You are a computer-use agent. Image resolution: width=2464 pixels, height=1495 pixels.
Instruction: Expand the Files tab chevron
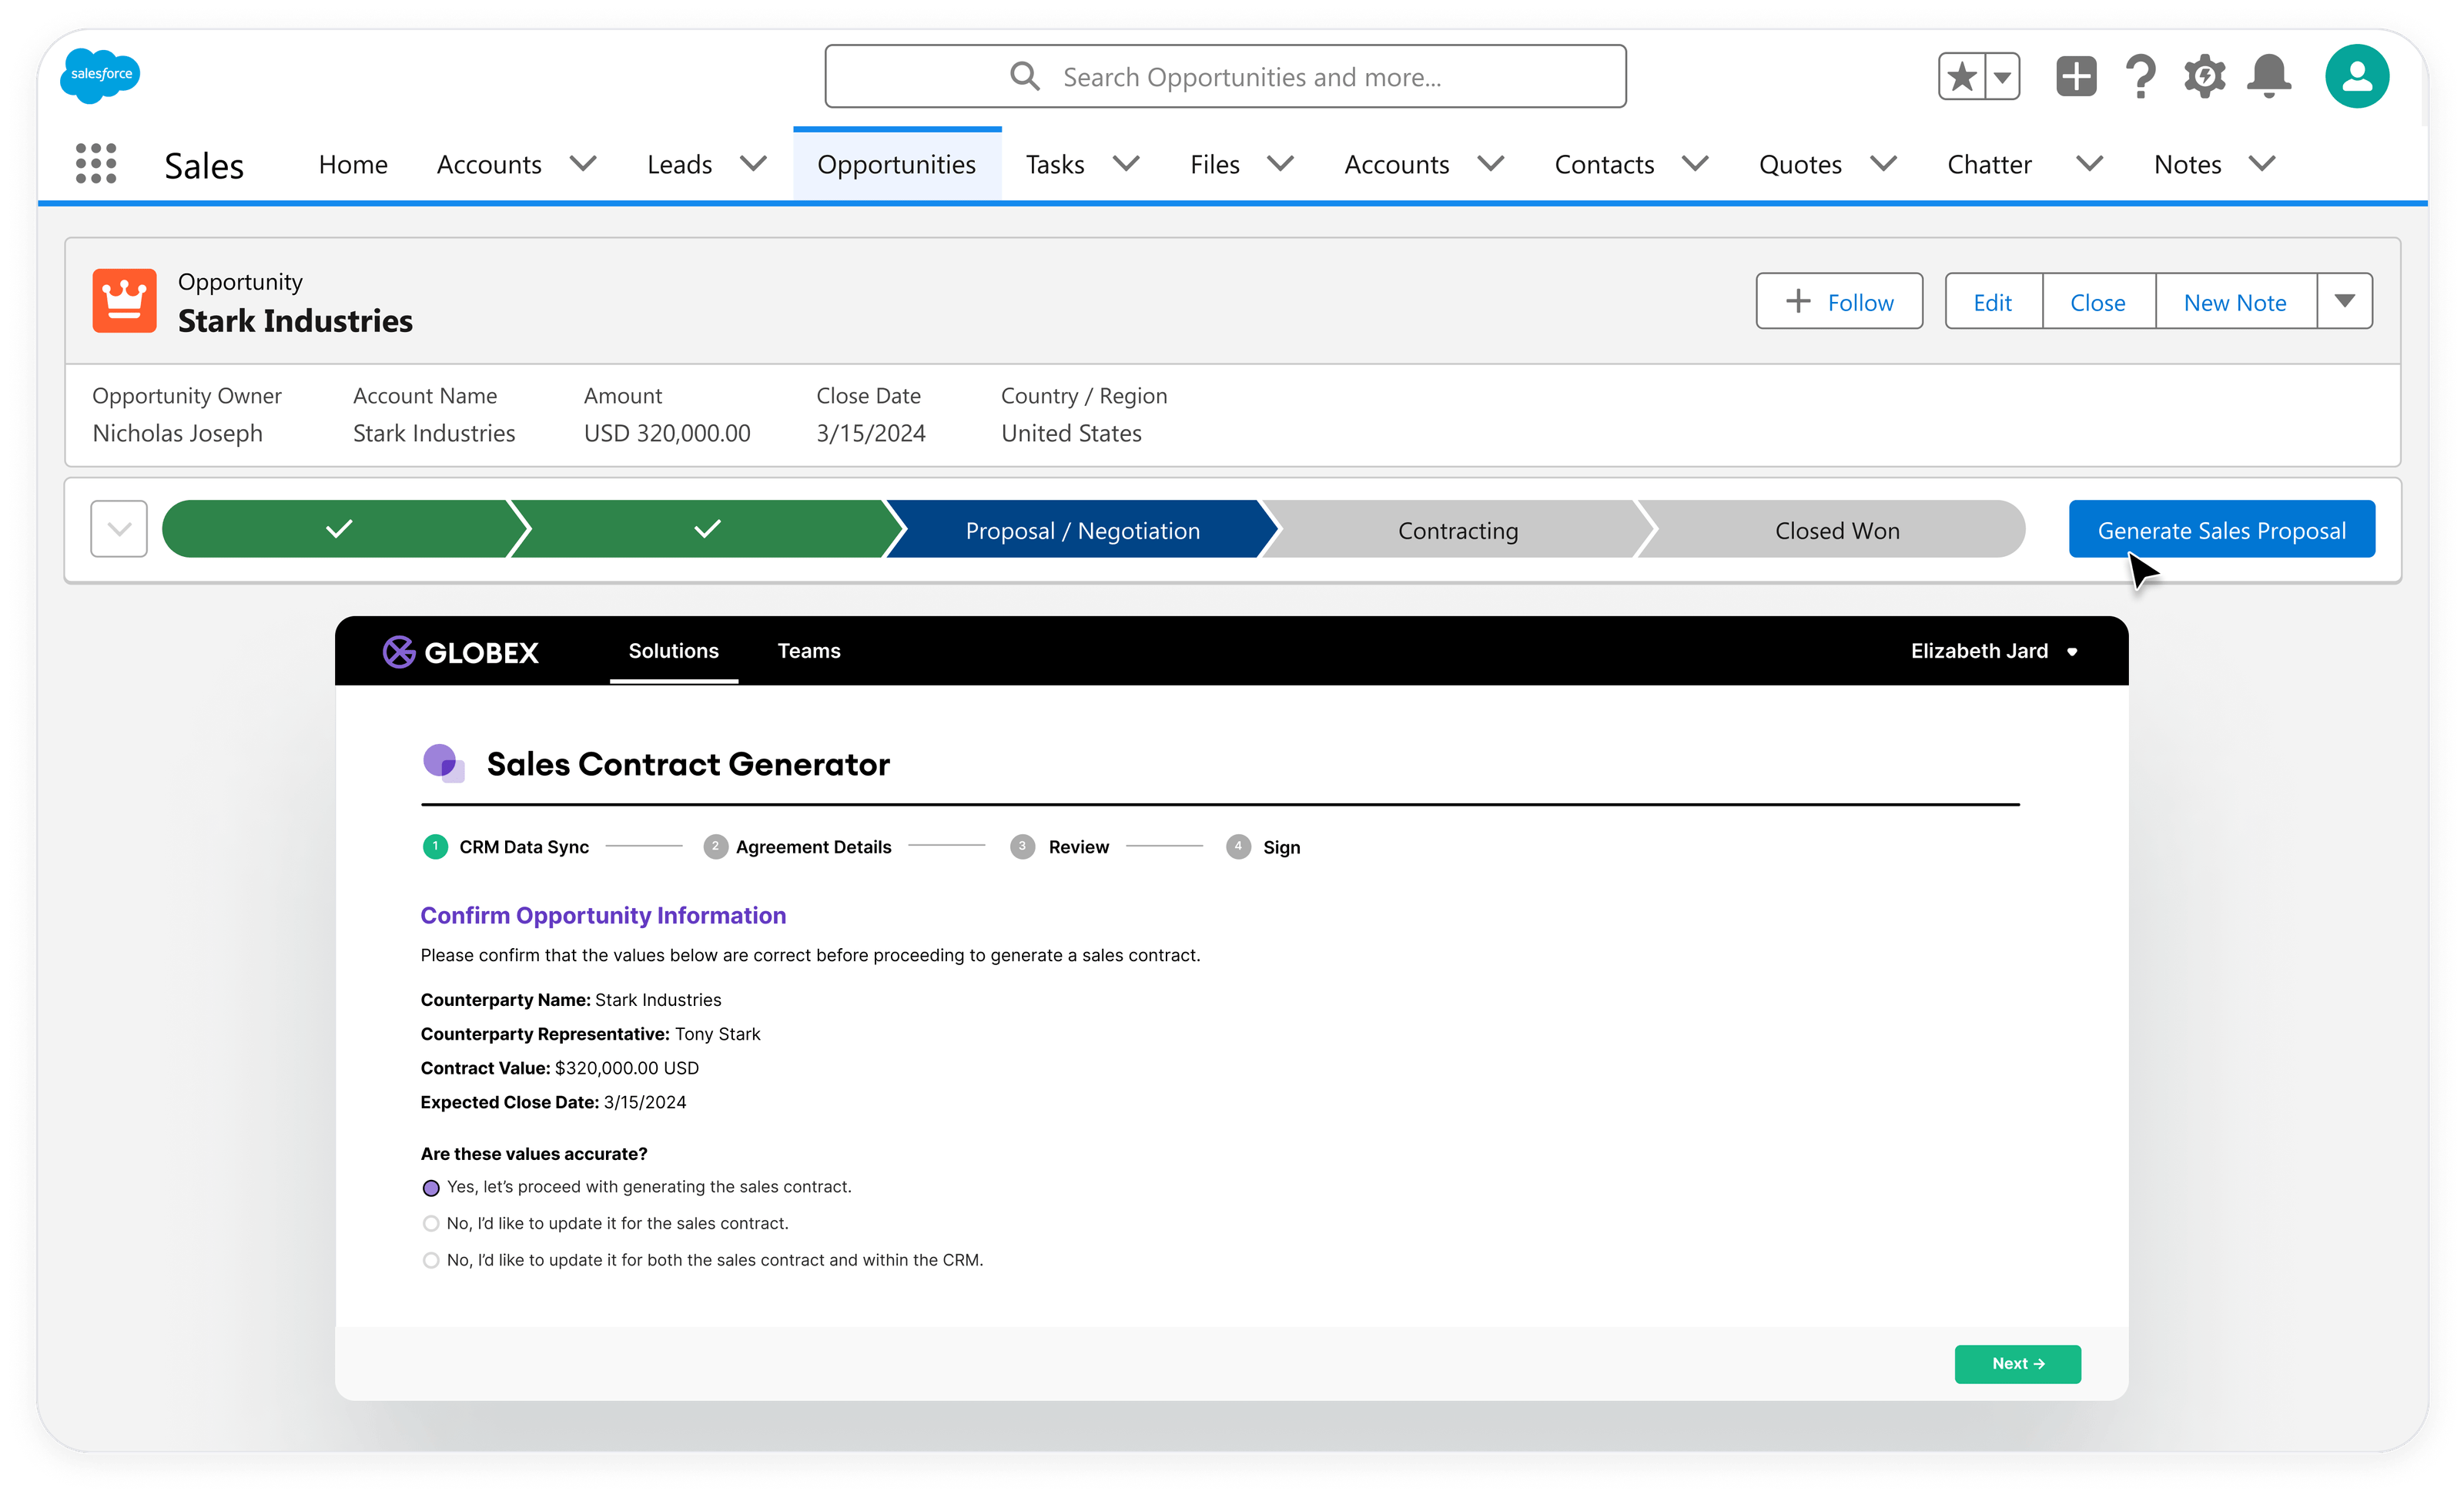coord(1280,163)
